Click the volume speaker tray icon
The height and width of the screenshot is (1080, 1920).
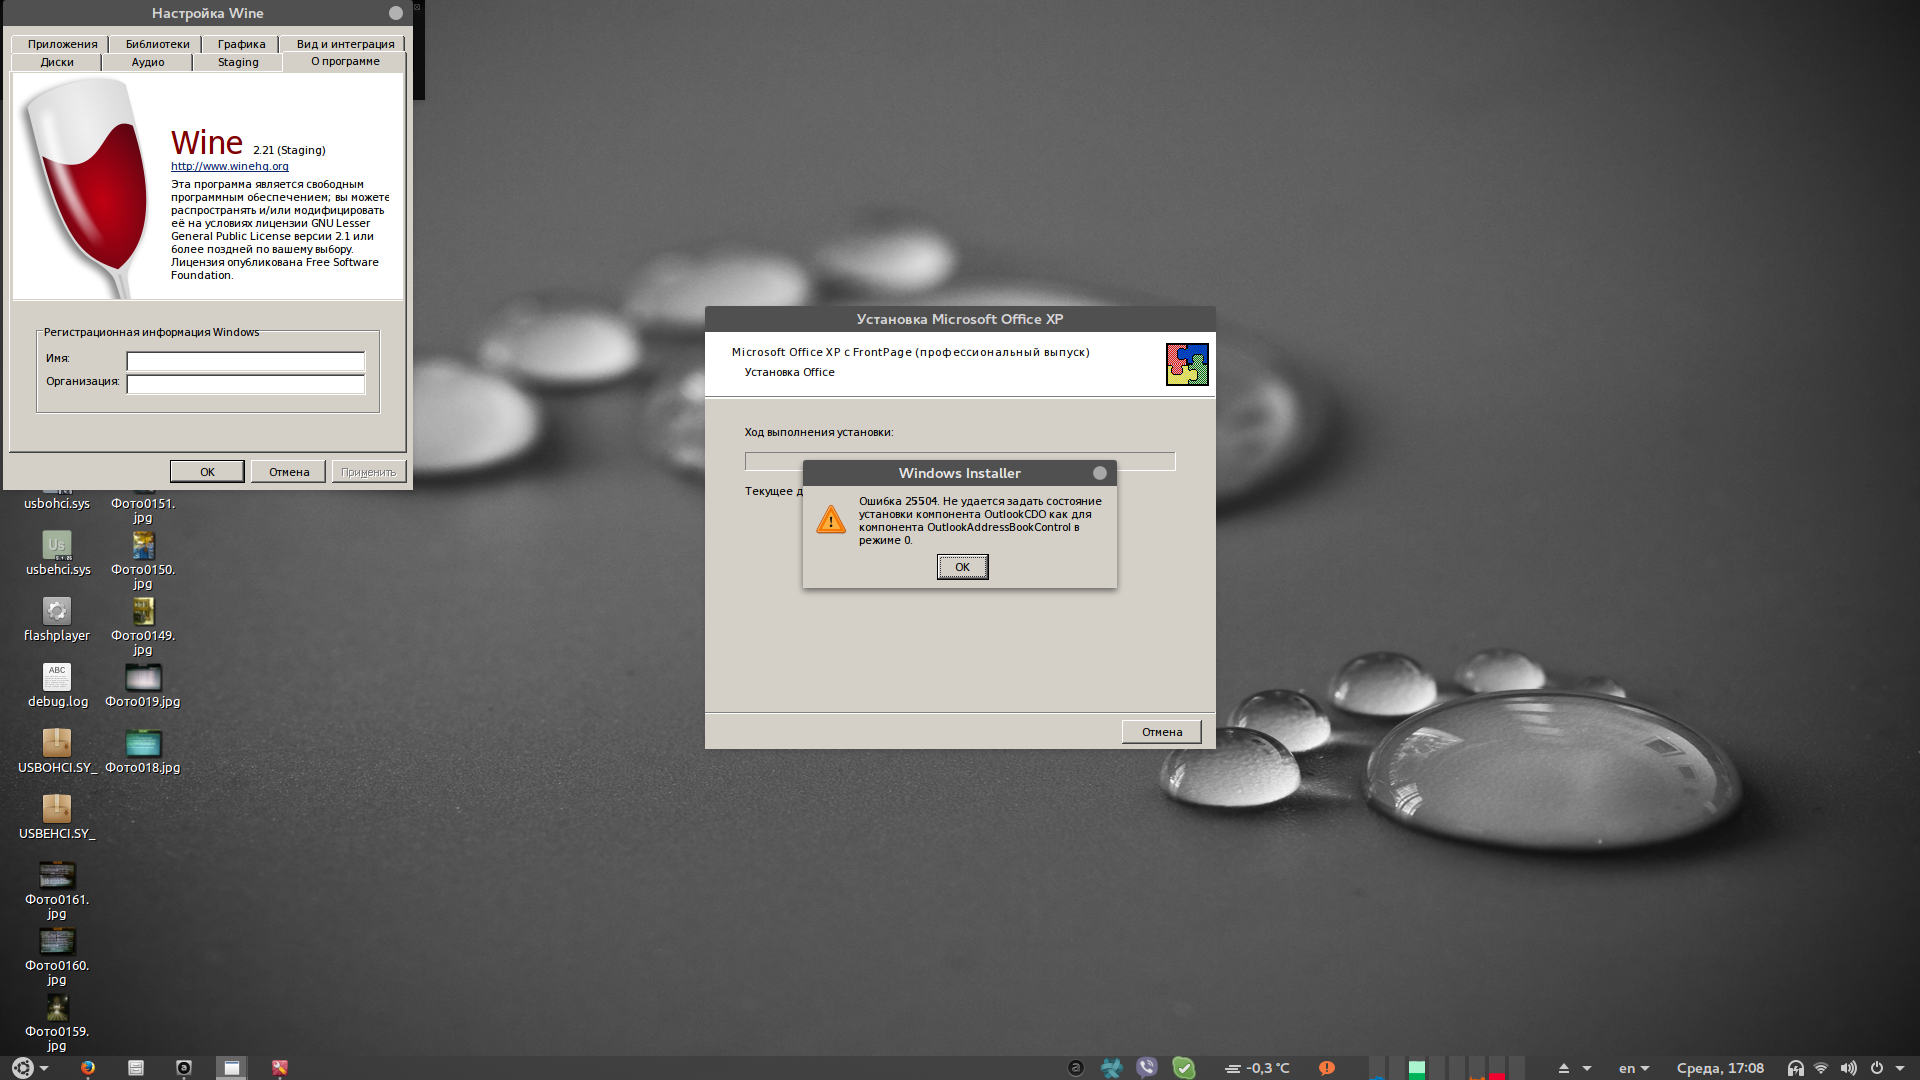coord(1848,1068)
